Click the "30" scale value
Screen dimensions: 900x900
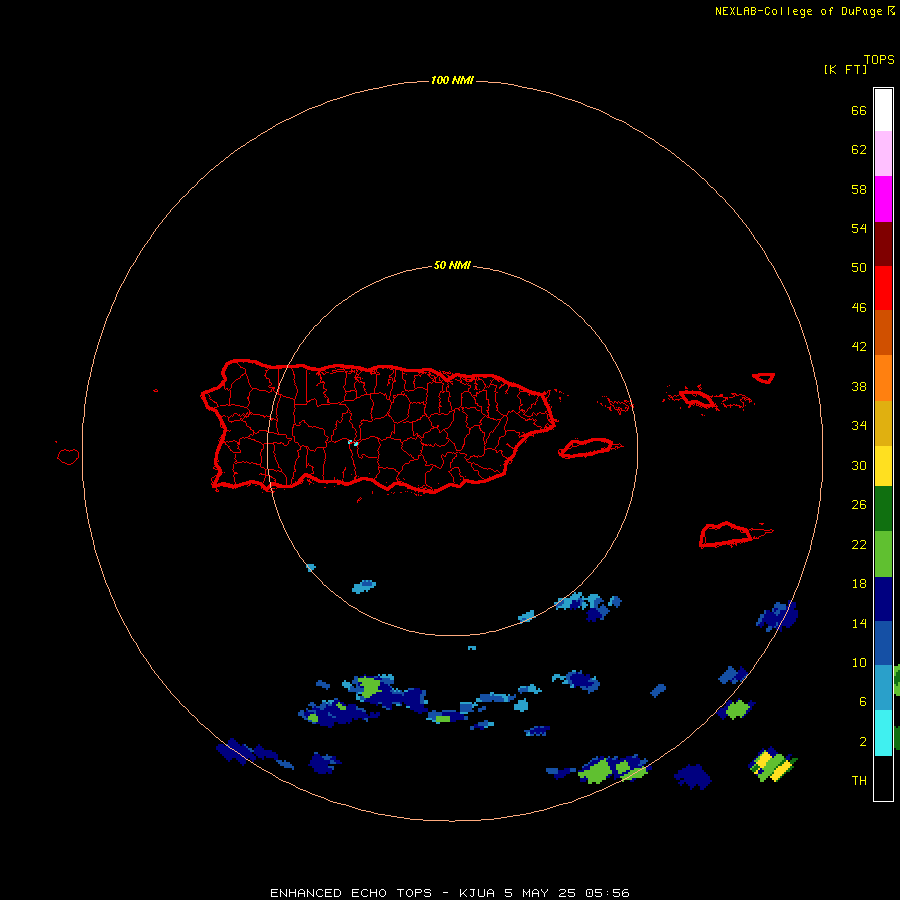pyautogui.click(x=859, y=465)
